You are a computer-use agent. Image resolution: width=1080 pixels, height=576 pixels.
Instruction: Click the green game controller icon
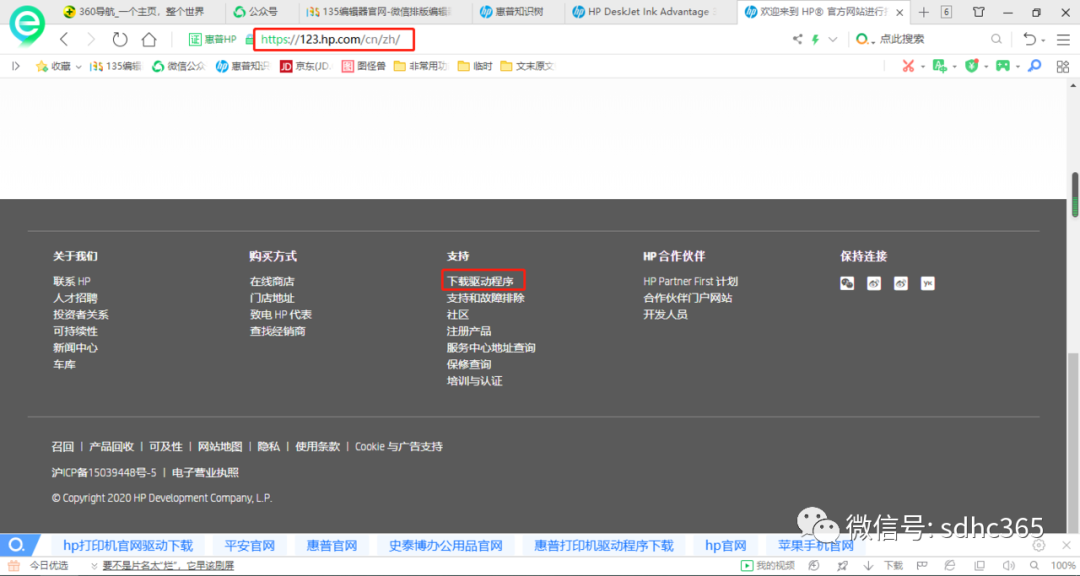pos(1003,66)
